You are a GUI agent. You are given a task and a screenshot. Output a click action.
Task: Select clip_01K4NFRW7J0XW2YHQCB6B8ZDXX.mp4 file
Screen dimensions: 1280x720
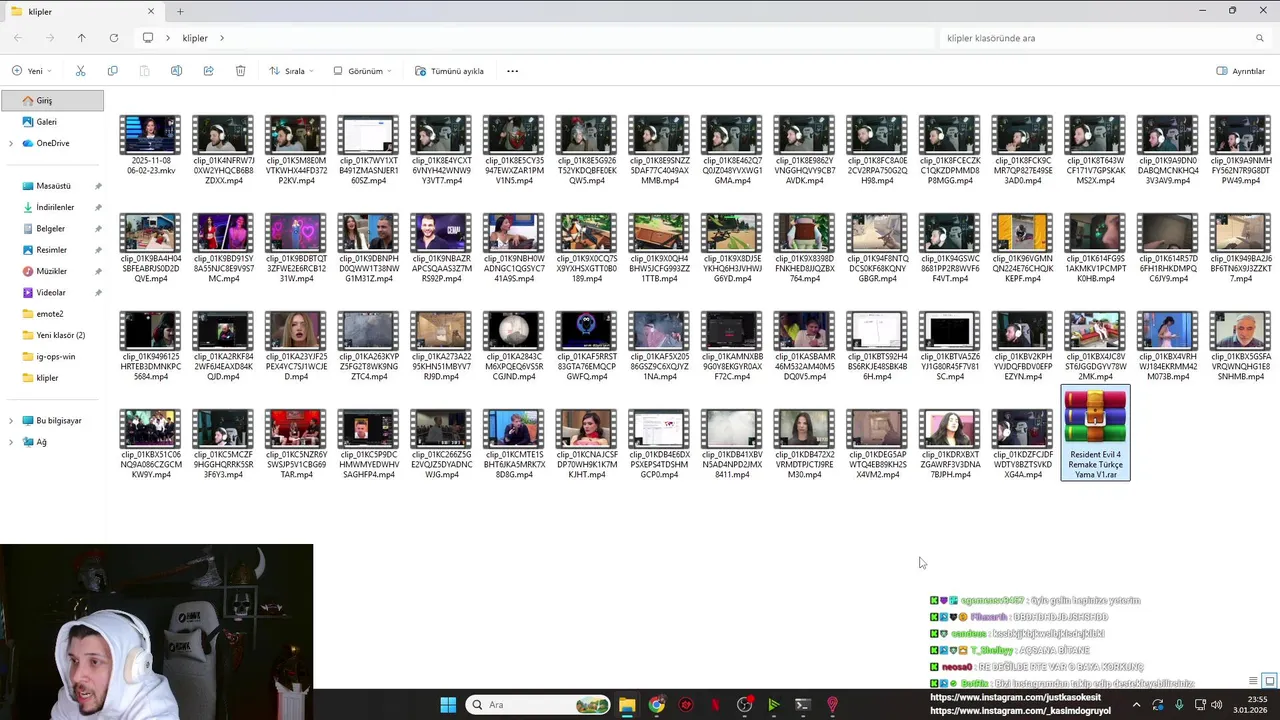tap(223, 150)
